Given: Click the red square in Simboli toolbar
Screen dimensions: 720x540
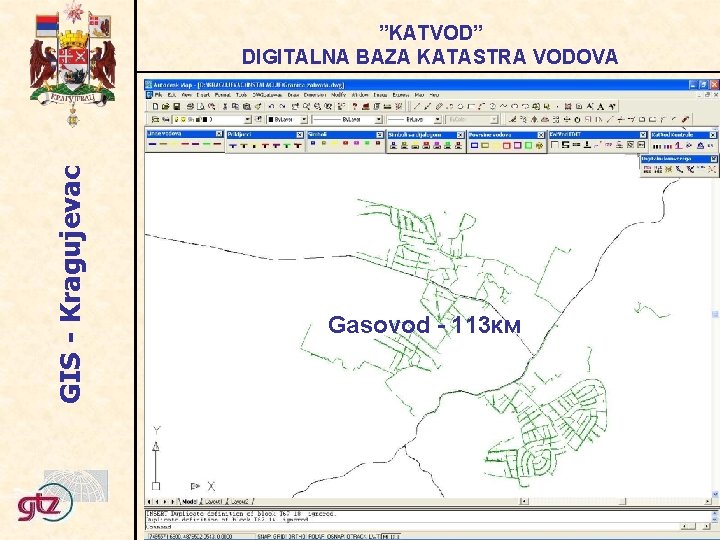Looking at the screenshot, I should point(346,143).
